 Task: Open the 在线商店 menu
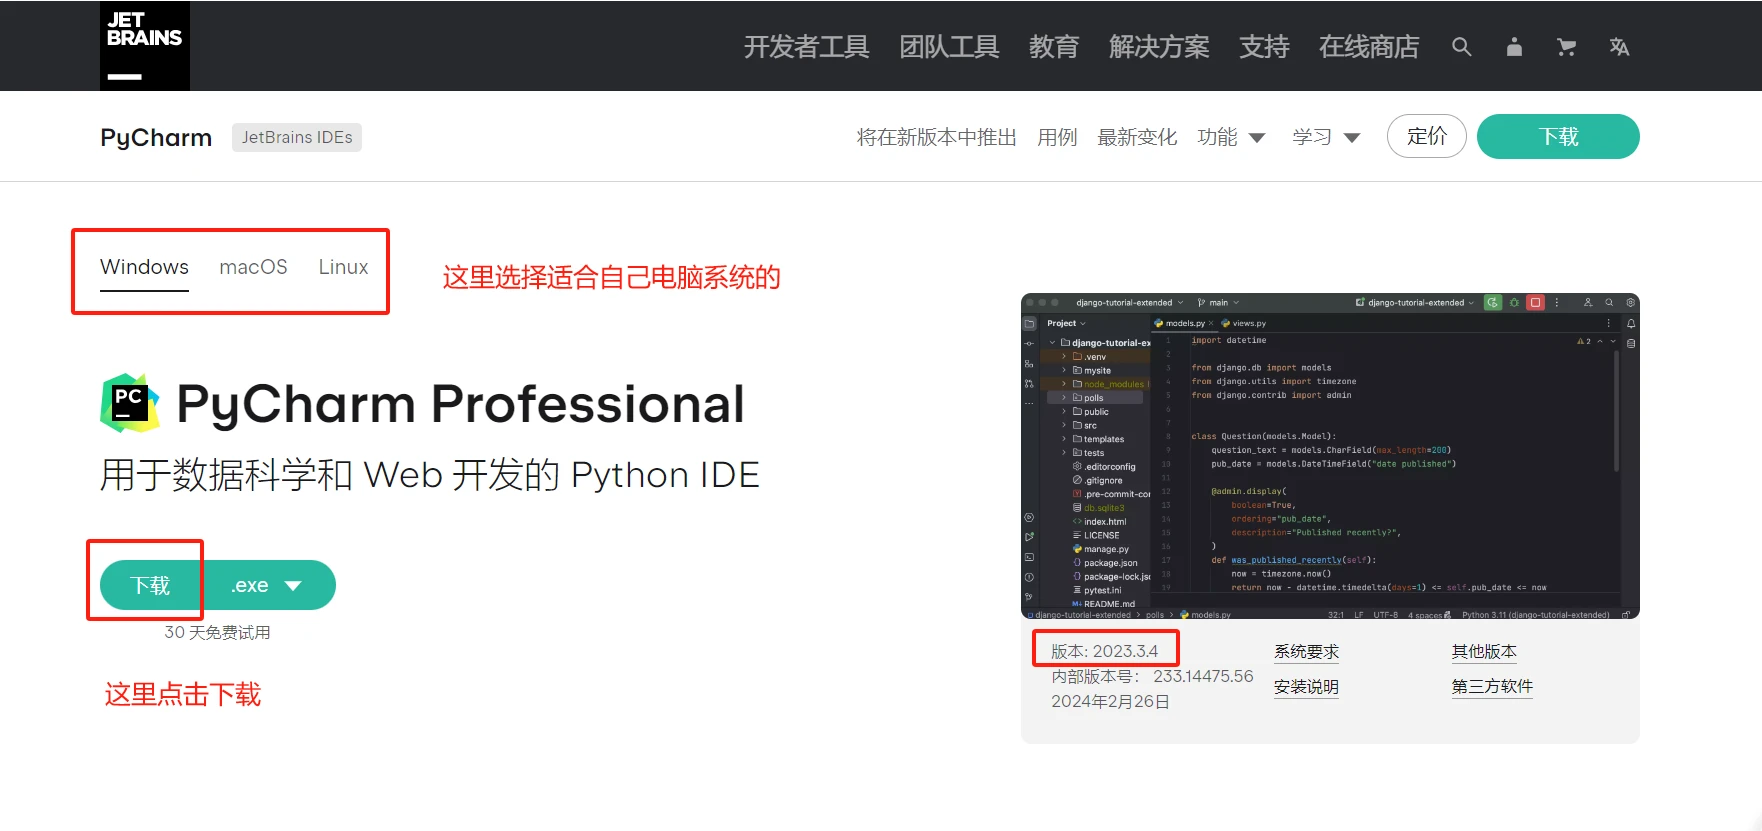[1369, 47]
